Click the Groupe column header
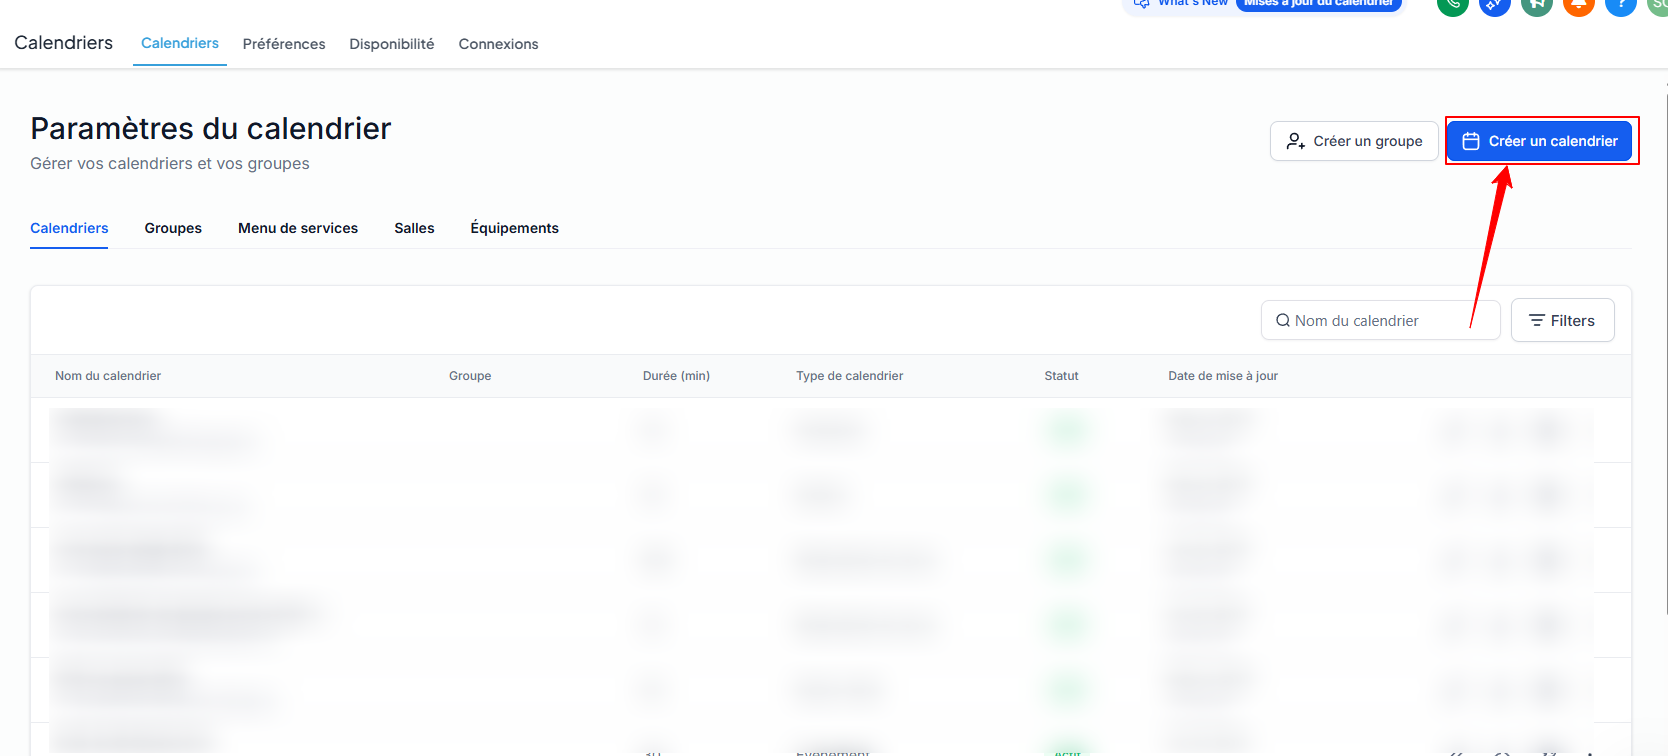 (470, 376)
